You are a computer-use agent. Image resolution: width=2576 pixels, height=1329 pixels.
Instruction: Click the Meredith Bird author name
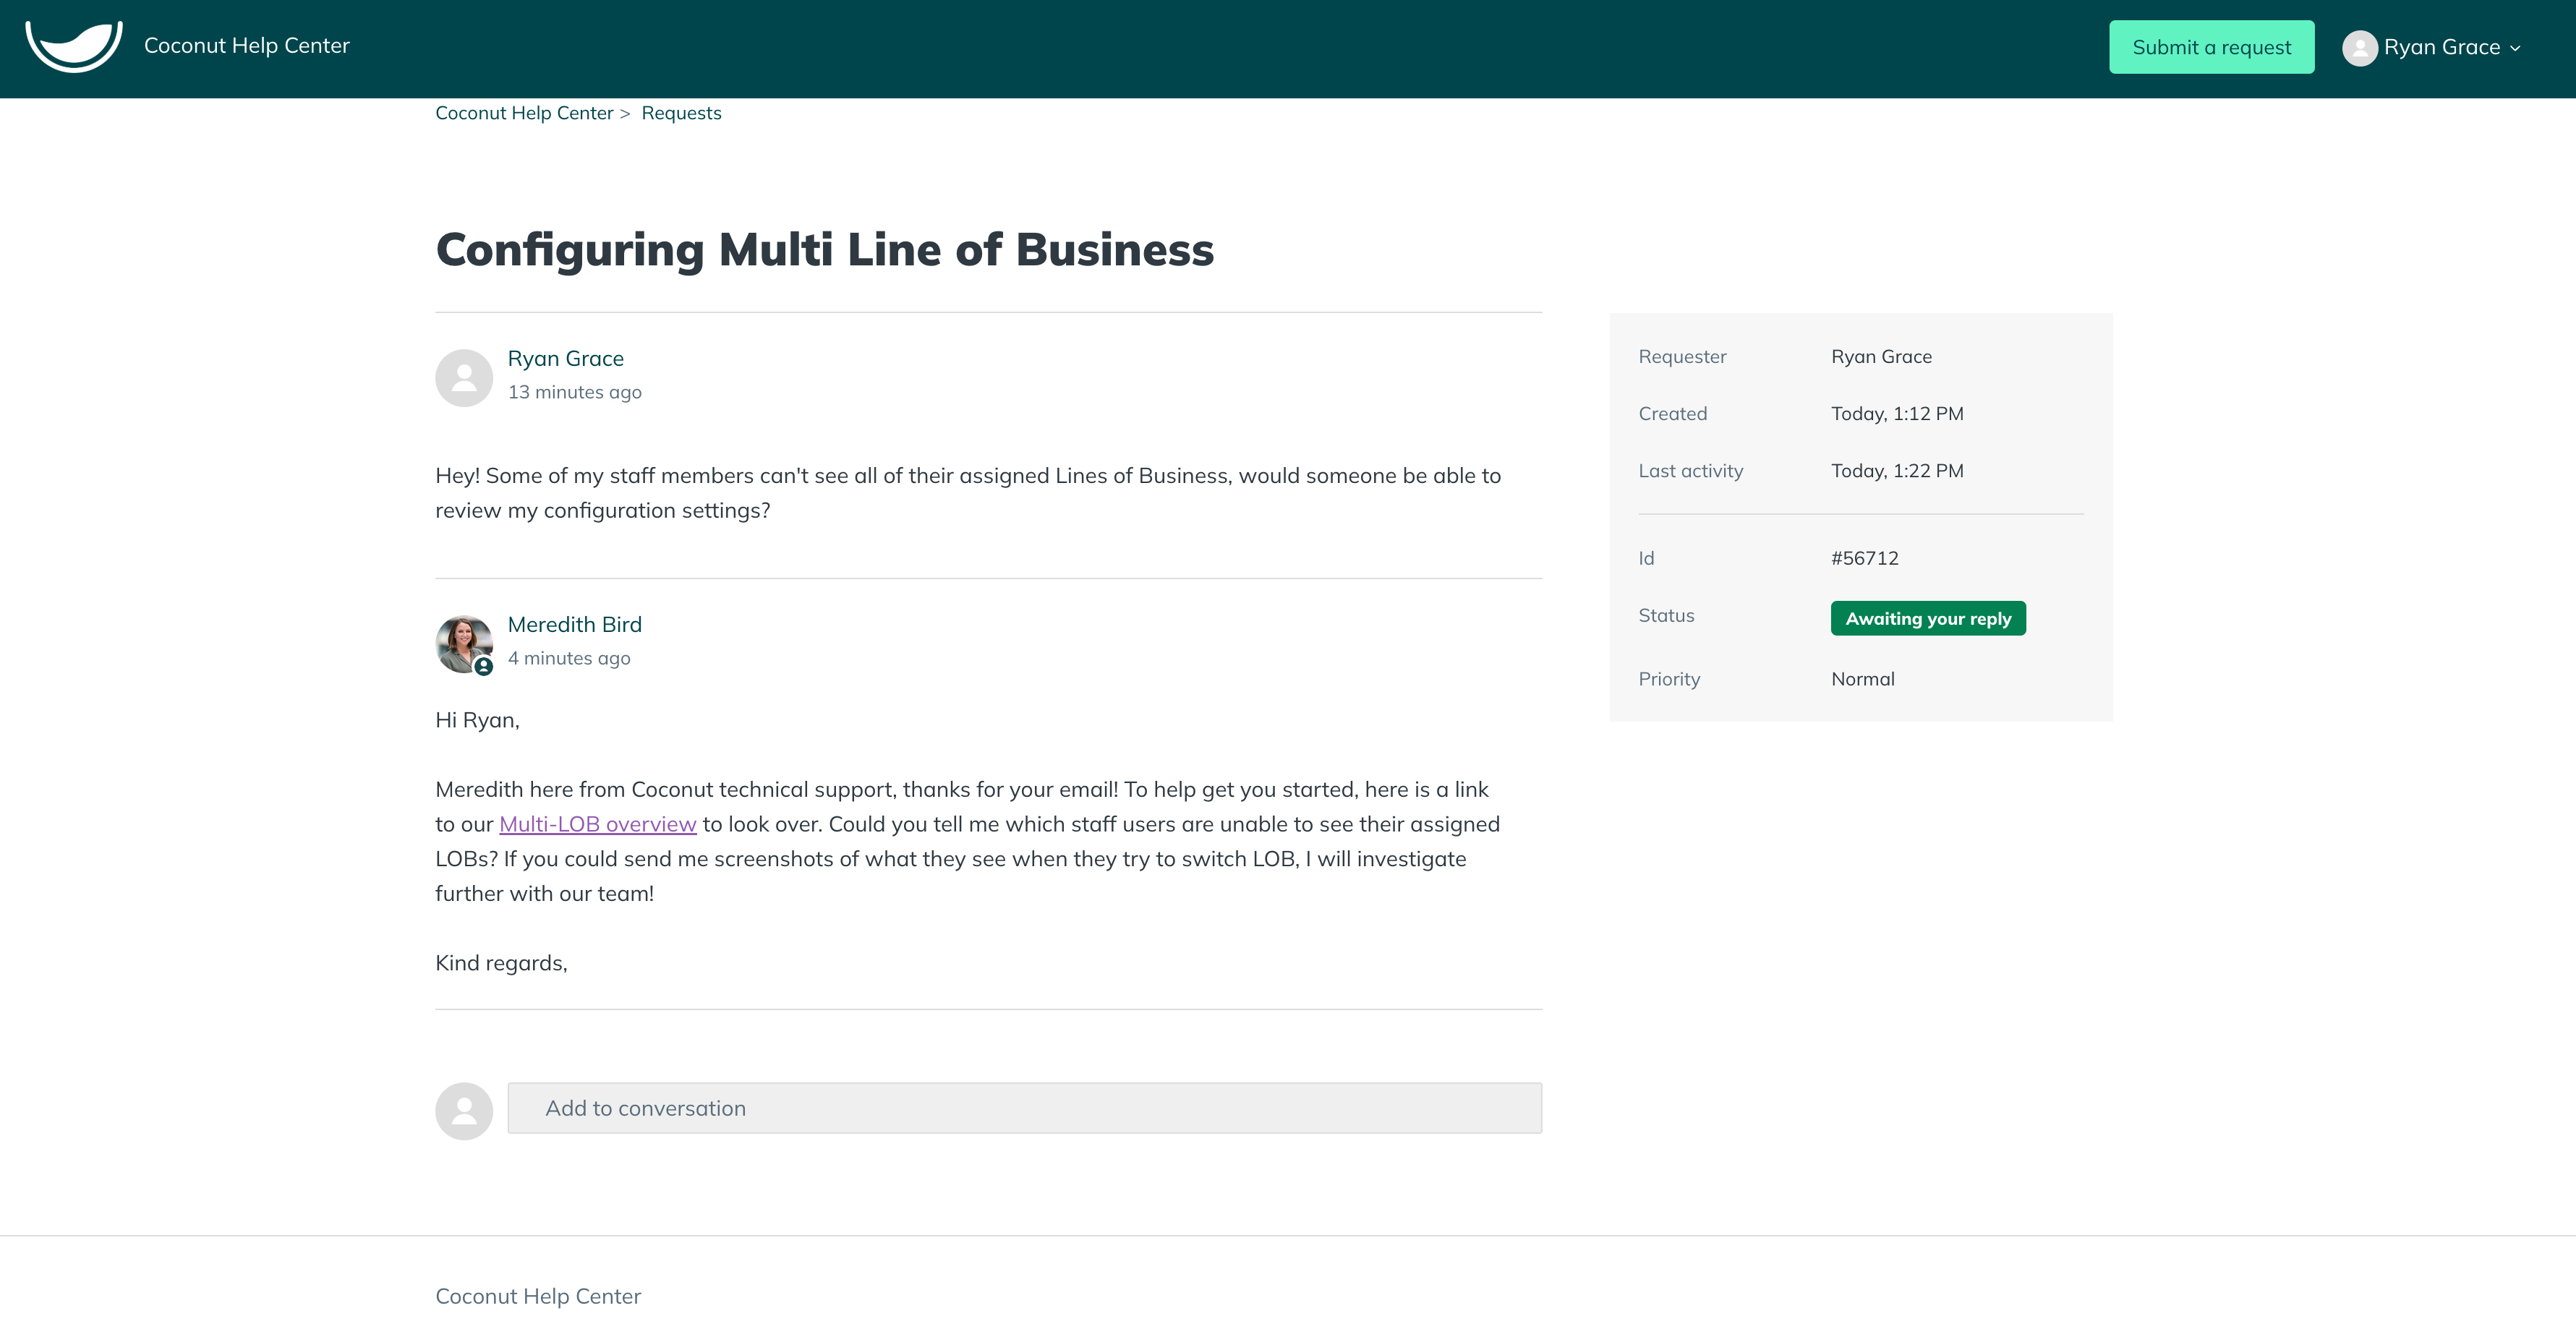click(574, 624)
